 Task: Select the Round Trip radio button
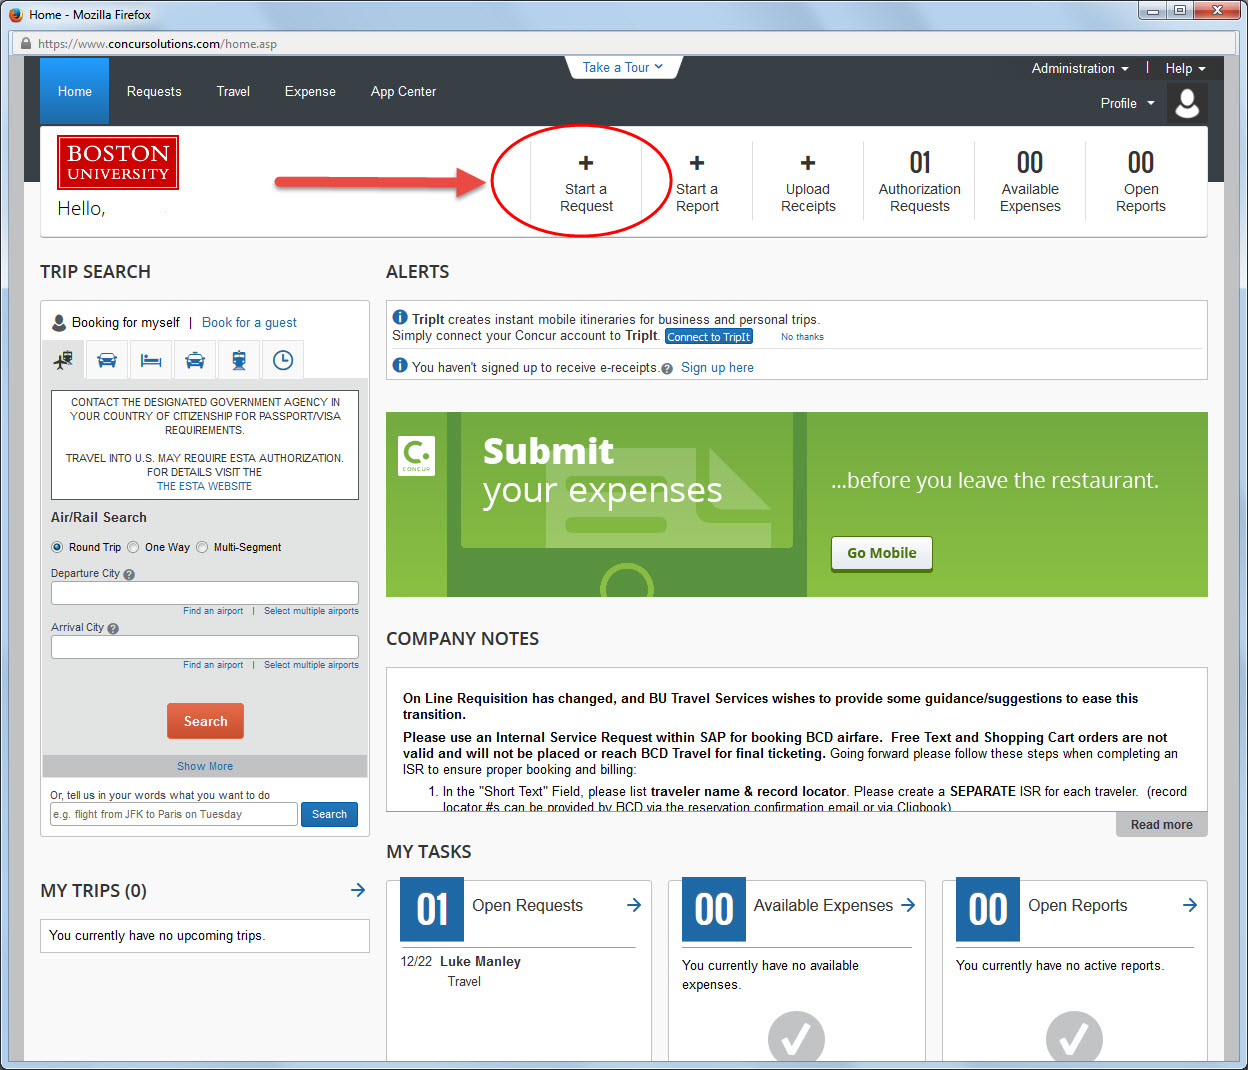coord(57,547)
